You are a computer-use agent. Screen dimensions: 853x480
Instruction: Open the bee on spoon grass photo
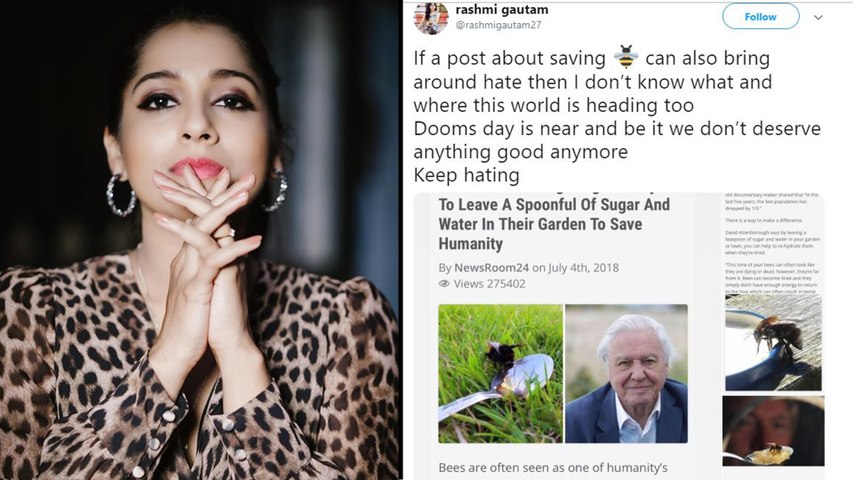[500, 373]
